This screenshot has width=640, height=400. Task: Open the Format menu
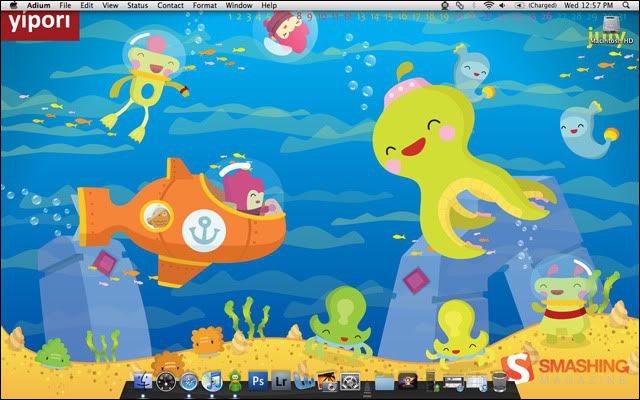[204, 5]
